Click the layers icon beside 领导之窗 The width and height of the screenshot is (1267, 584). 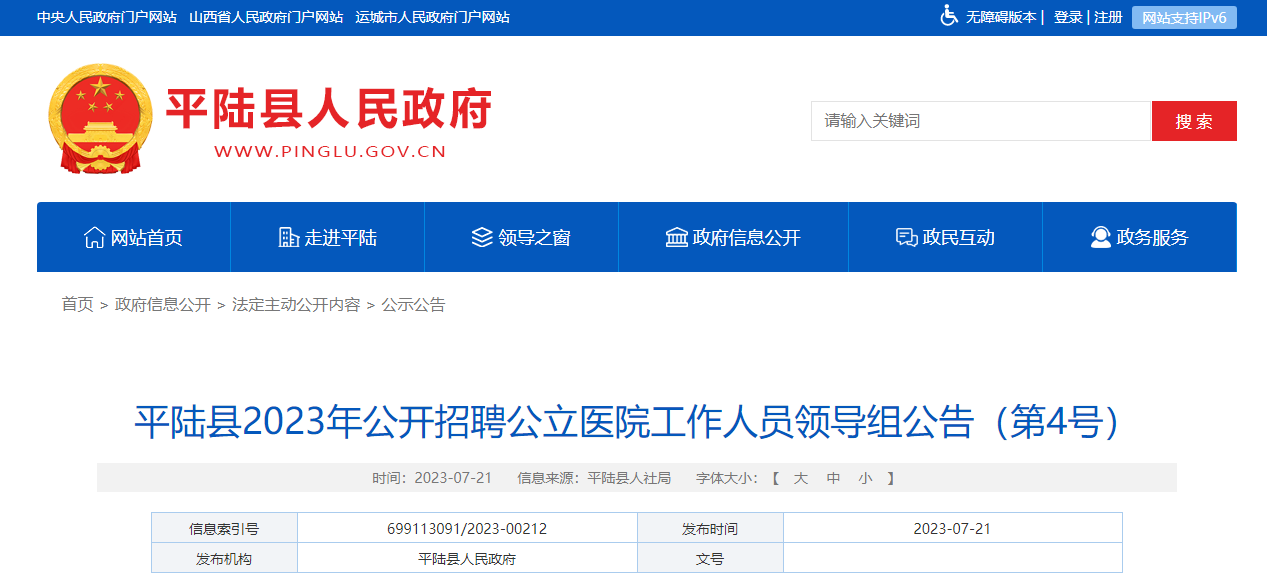click(482, 238)
